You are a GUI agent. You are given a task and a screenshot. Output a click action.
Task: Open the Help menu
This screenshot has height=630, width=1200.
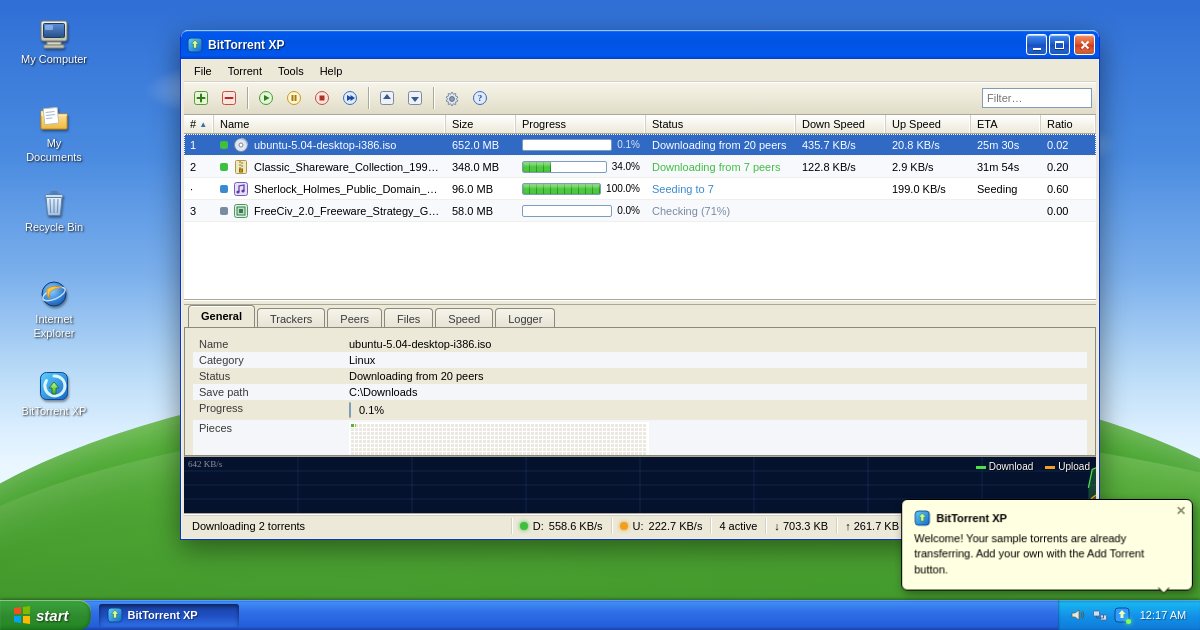coord(331,71)
